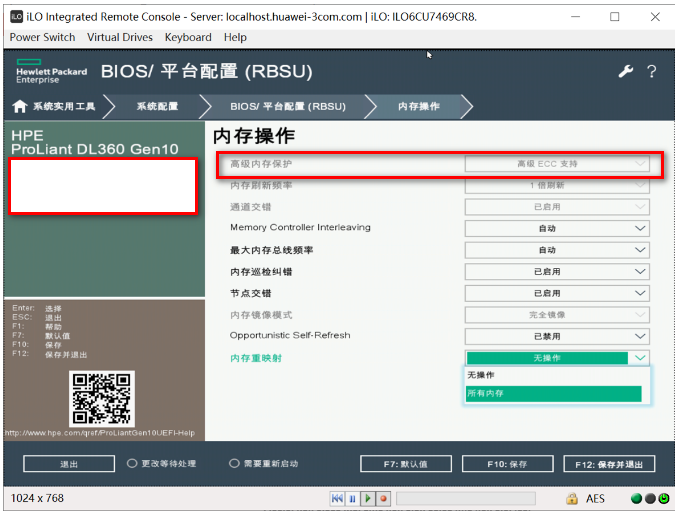Open the 节点交错 dropdown

point(557,293)
